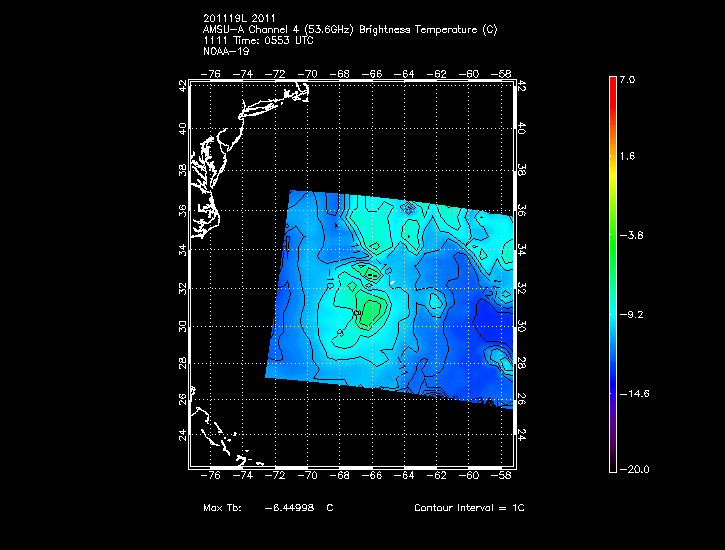The height and width of the screenshot is (550, 725).
Task: Click the -76 longitude label on top axis
Action: 210,74
